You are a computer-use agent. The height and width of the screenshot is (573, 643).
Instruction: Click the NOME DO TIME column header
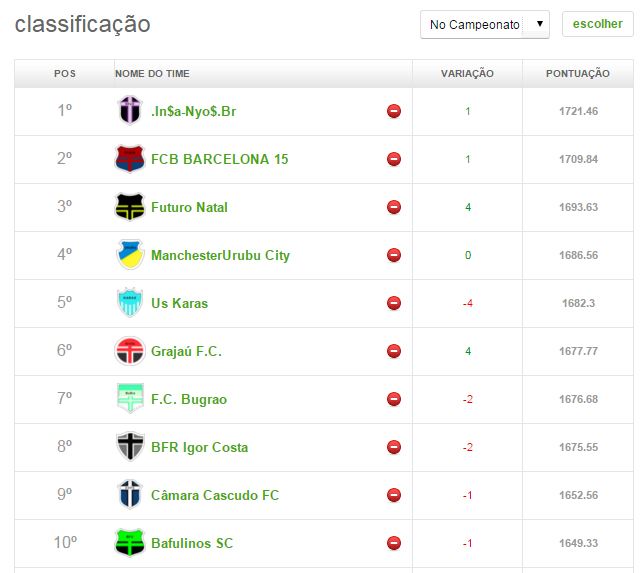pos(152,74)
